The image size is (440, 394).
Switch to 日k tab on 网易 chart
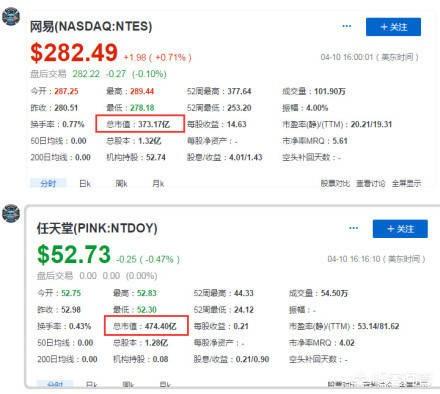coord(85,183)
